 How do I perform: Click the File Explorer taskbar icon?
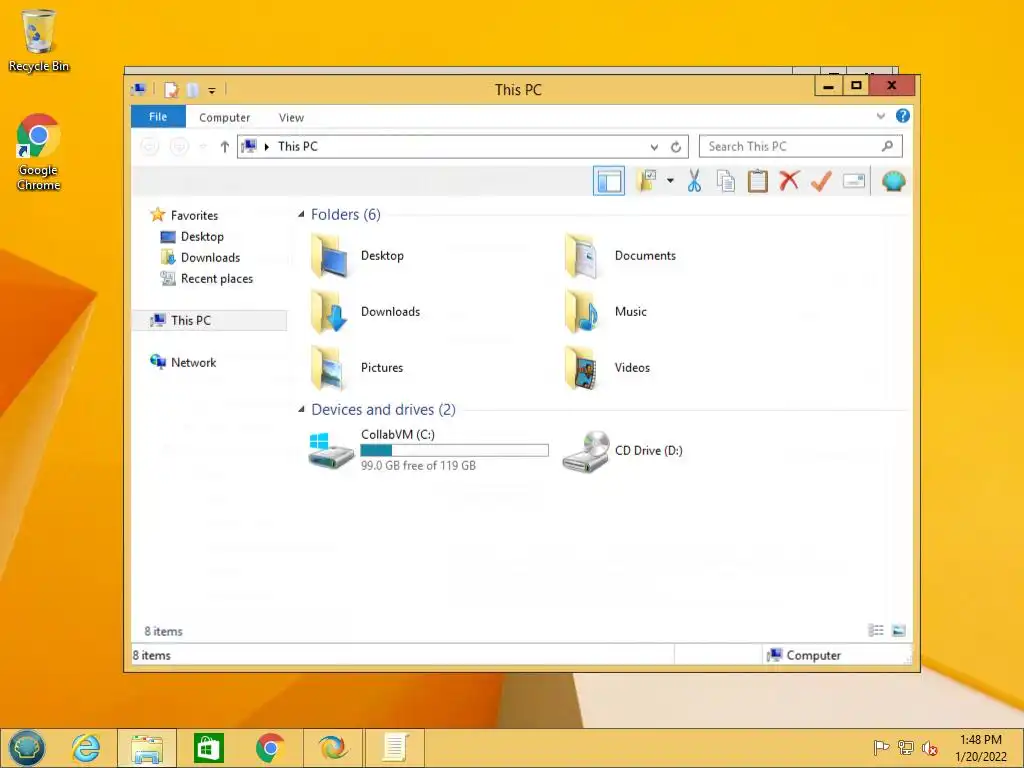(x=147, y=748)
